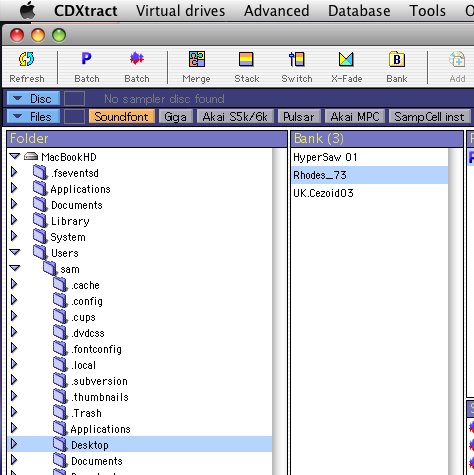Viewport: 474px width, 475px height.
Task: Open the Tools menu
Action: (427, 11)
